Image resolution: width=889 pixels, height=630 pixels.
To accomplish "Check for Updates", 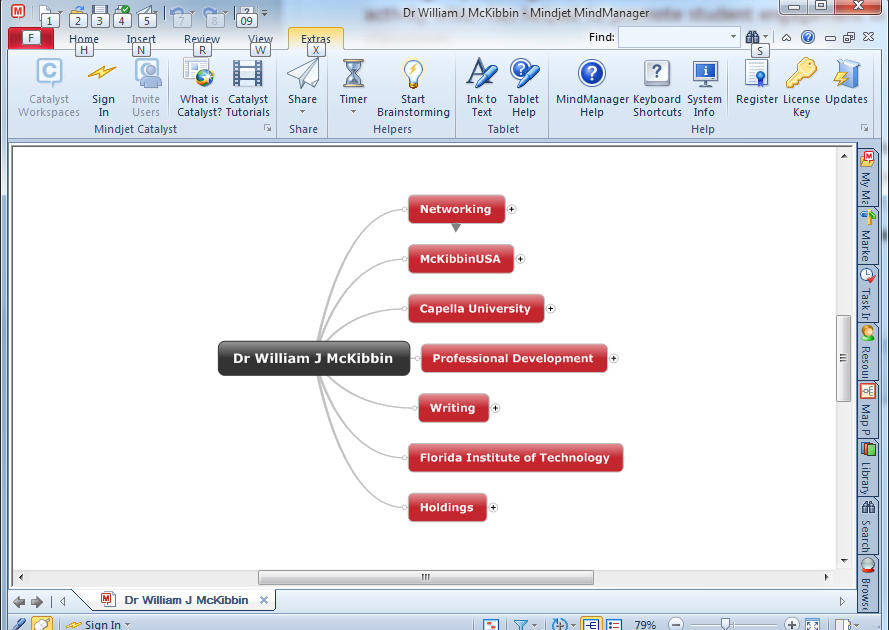I will [847, 86].
